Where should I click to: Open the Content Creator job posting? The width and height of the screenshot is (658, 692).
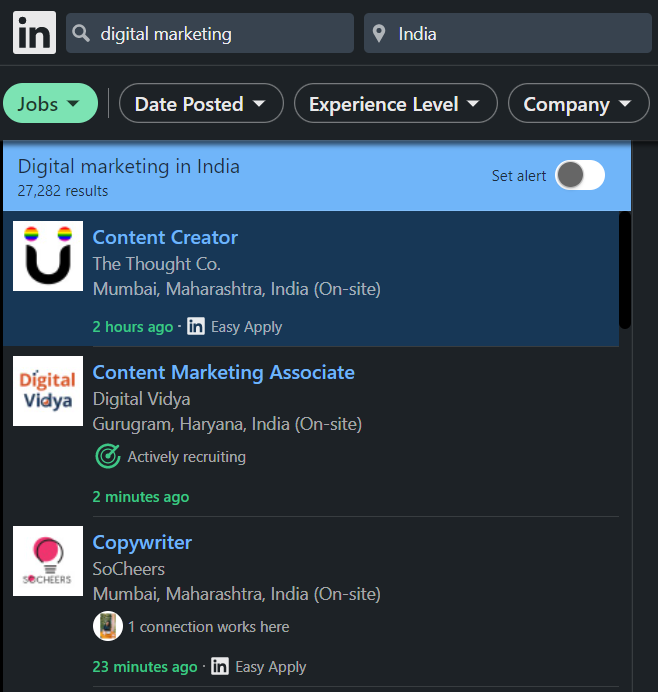(165, 237)
